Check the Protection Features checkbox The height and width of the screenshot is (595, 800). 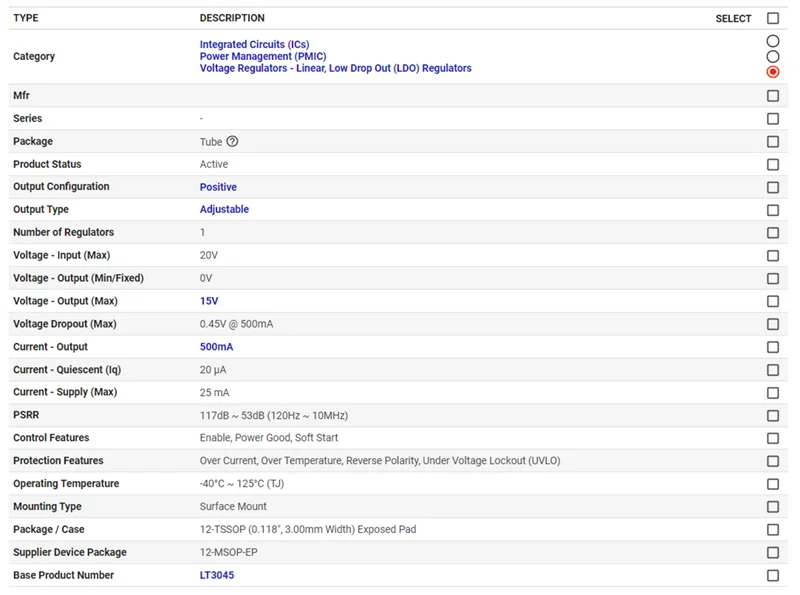click(x=773, y=461)
